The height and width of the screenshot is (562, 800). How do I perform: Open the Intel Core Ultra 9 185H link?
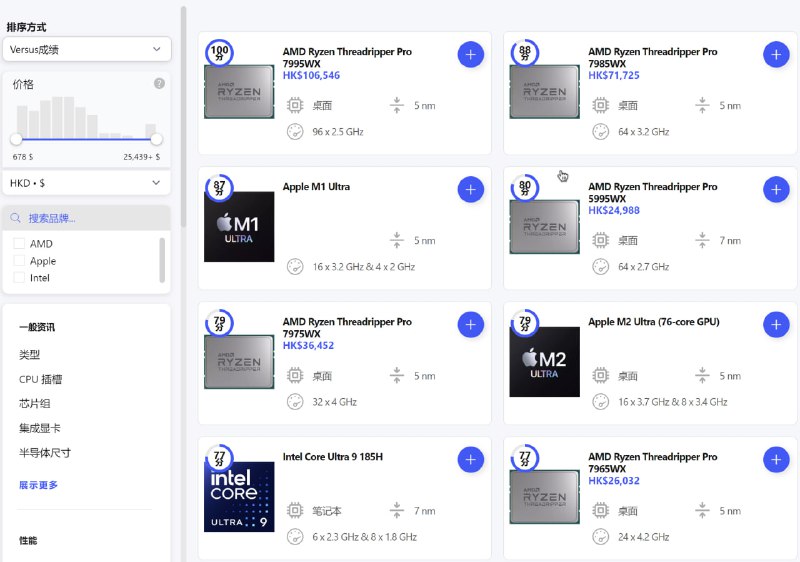pyautogui.click(x=333, y=457)
